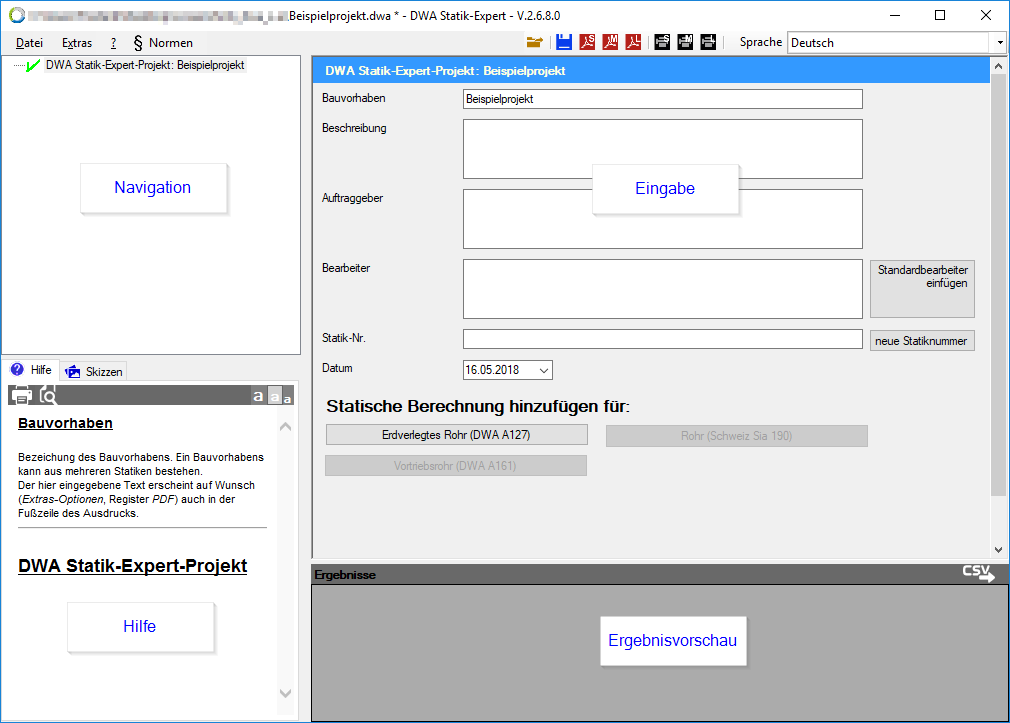Viewport: 1010px width, 723px height.
Task: Switch to the Skizzen tab
Action: [x=95, y=371]
